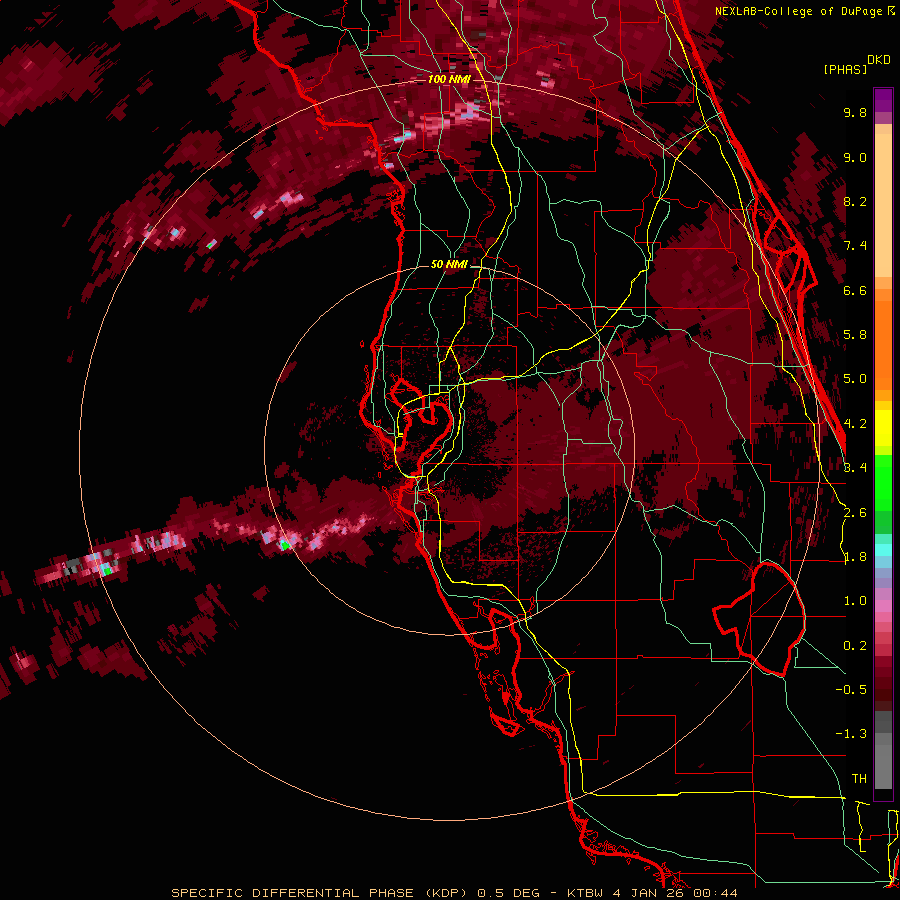
Task: Click the 1.0 value on the color scale
Action: click(855, 601)
